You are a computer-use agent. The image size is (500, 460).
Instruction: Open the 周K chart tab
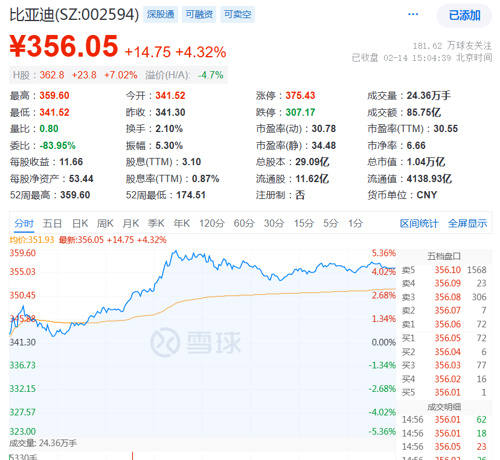coord(105,223)
